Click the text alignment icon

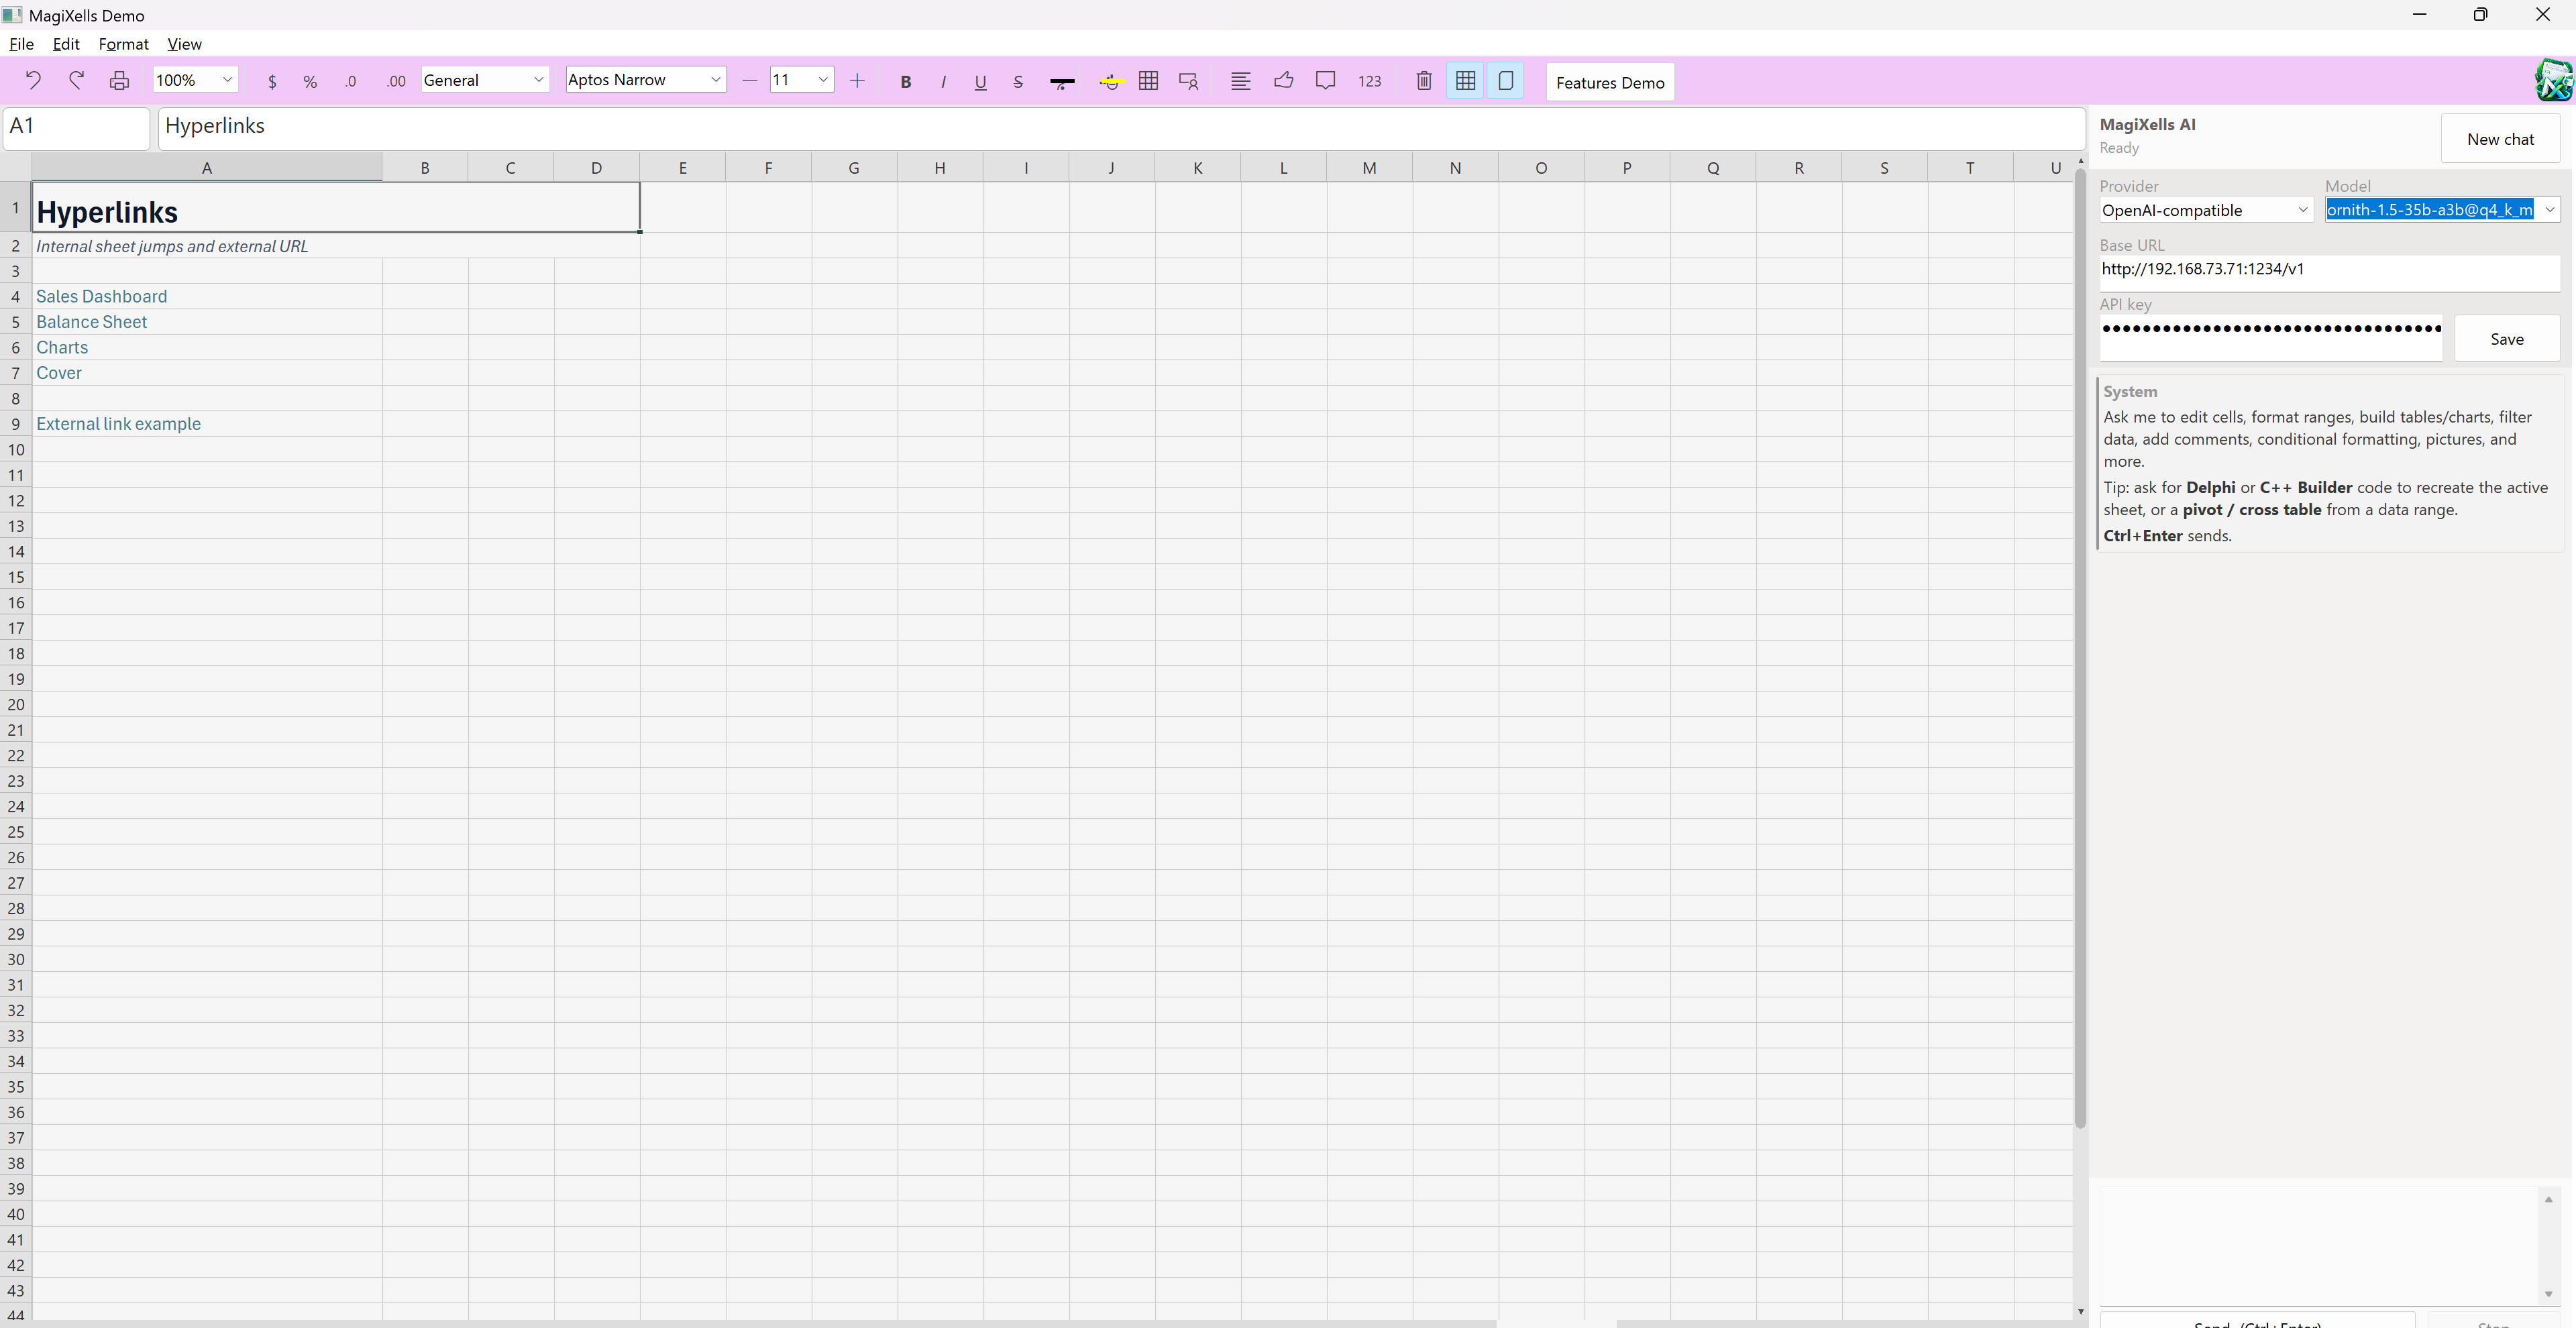click(1240, 81)
